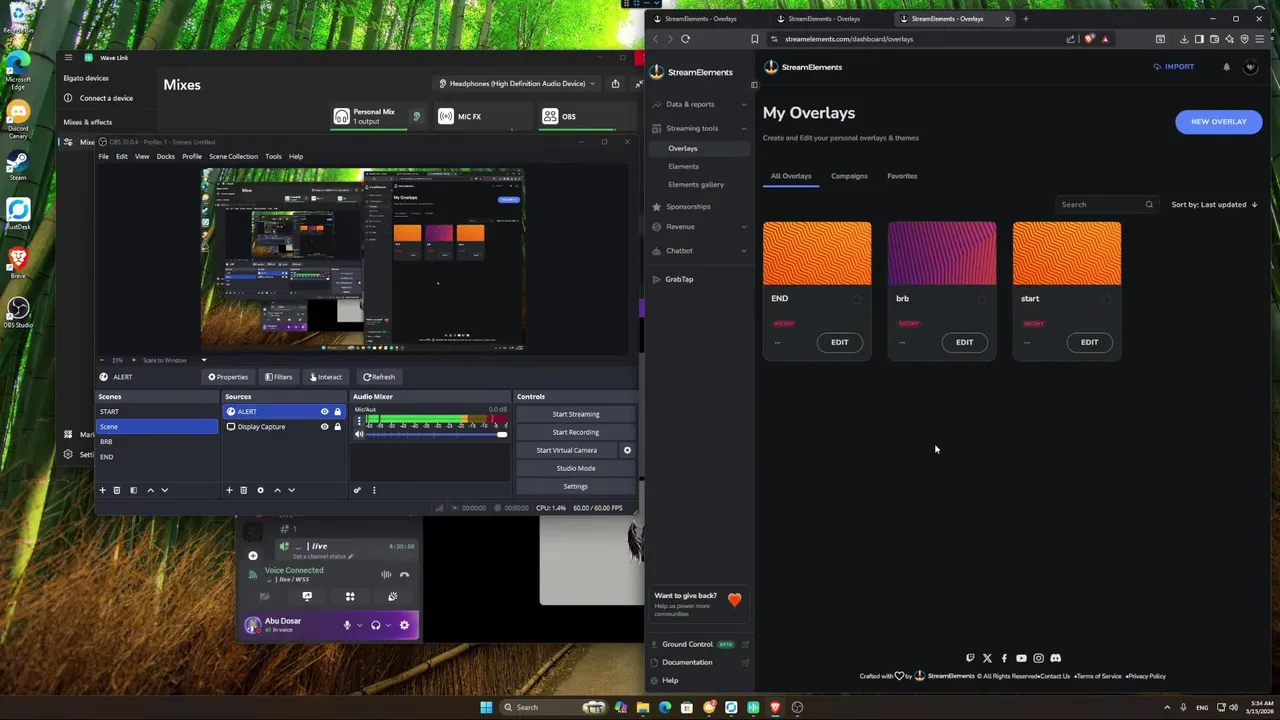Open Brave Shields icon in address bar

(1088, 39)
